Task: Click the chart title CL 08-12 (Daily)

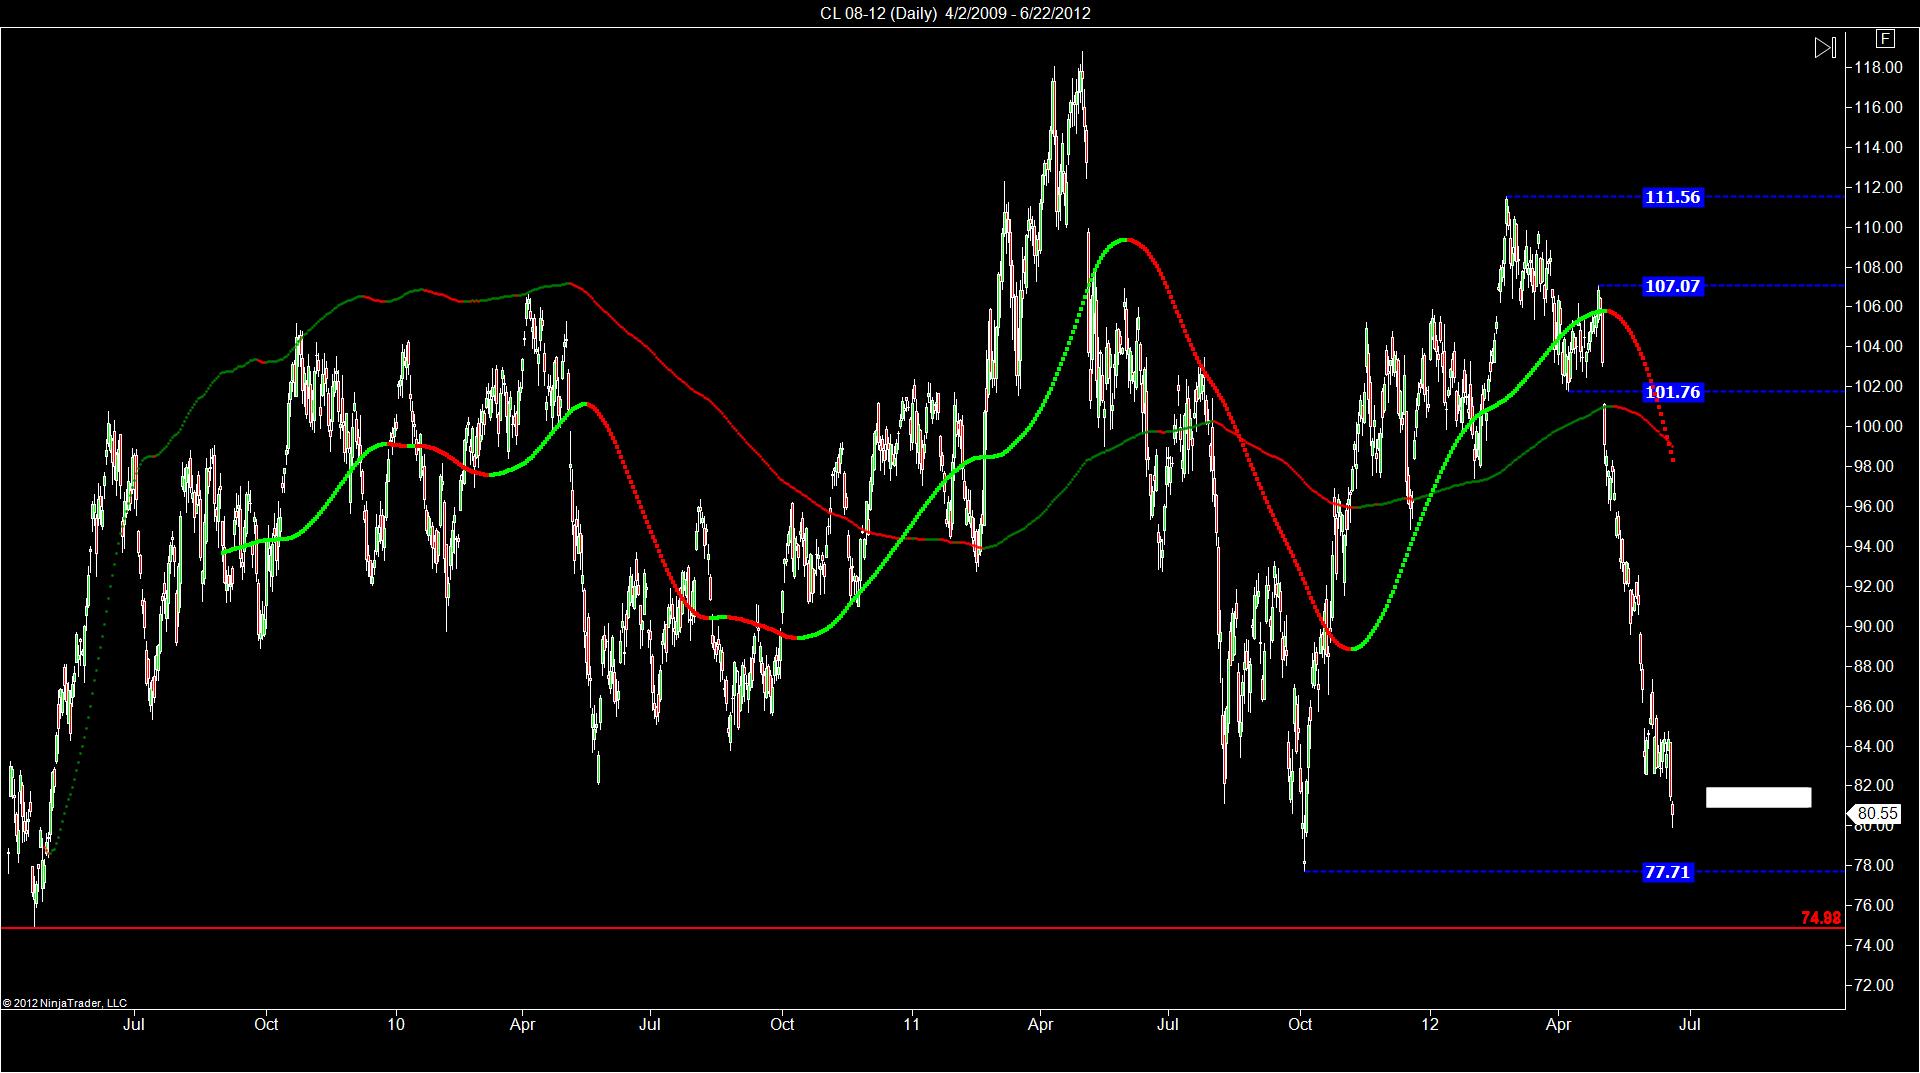Action: tap(879, 13)
